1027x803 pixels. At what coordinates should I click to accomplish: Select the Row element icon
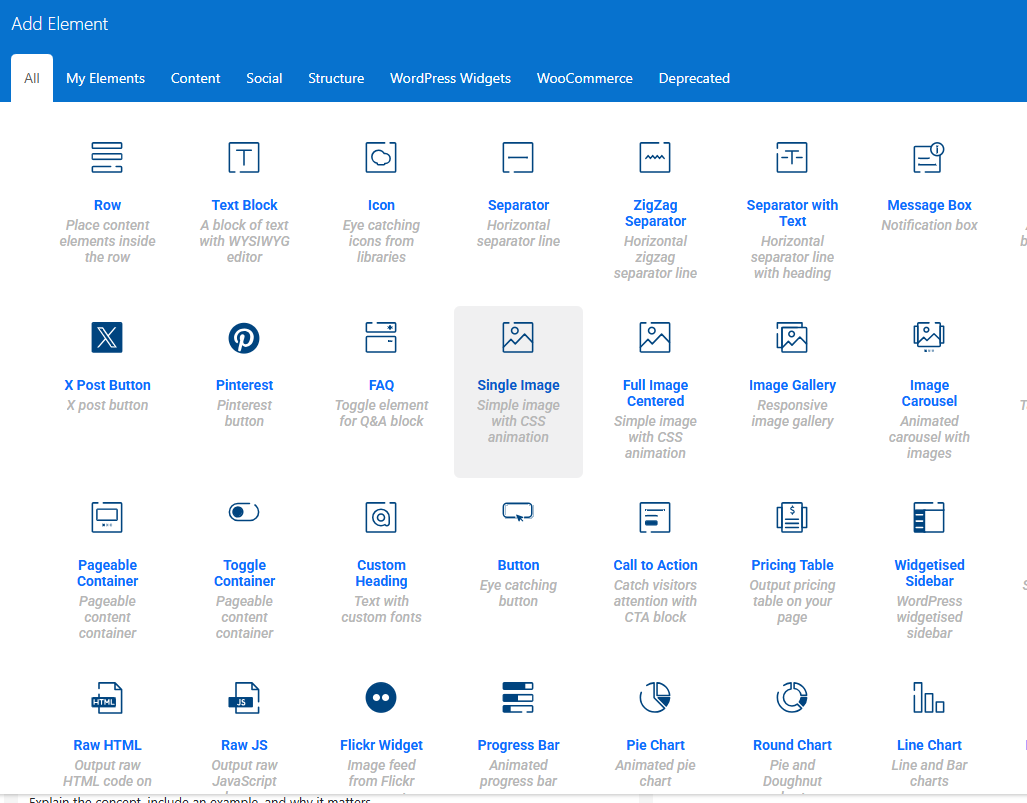point(107,157)
